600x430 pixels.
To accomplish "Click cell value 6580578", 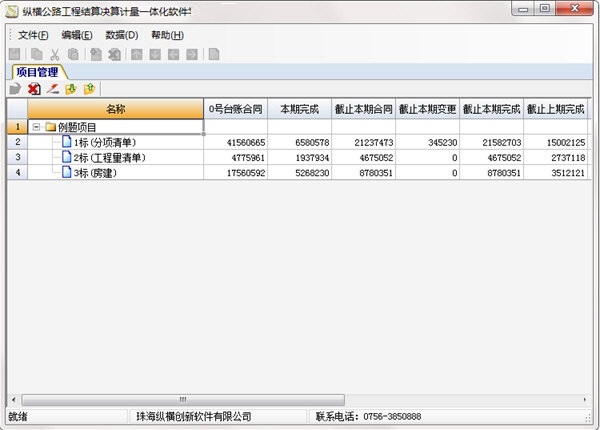I will point(312,143).
